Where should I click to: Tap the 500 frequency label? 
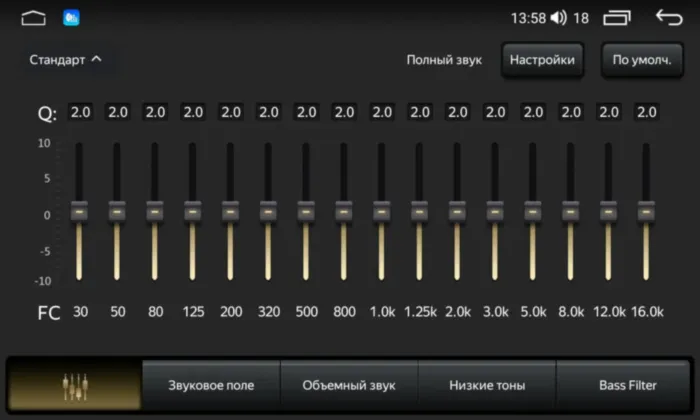pyautogui.click(x=306, y=312)
